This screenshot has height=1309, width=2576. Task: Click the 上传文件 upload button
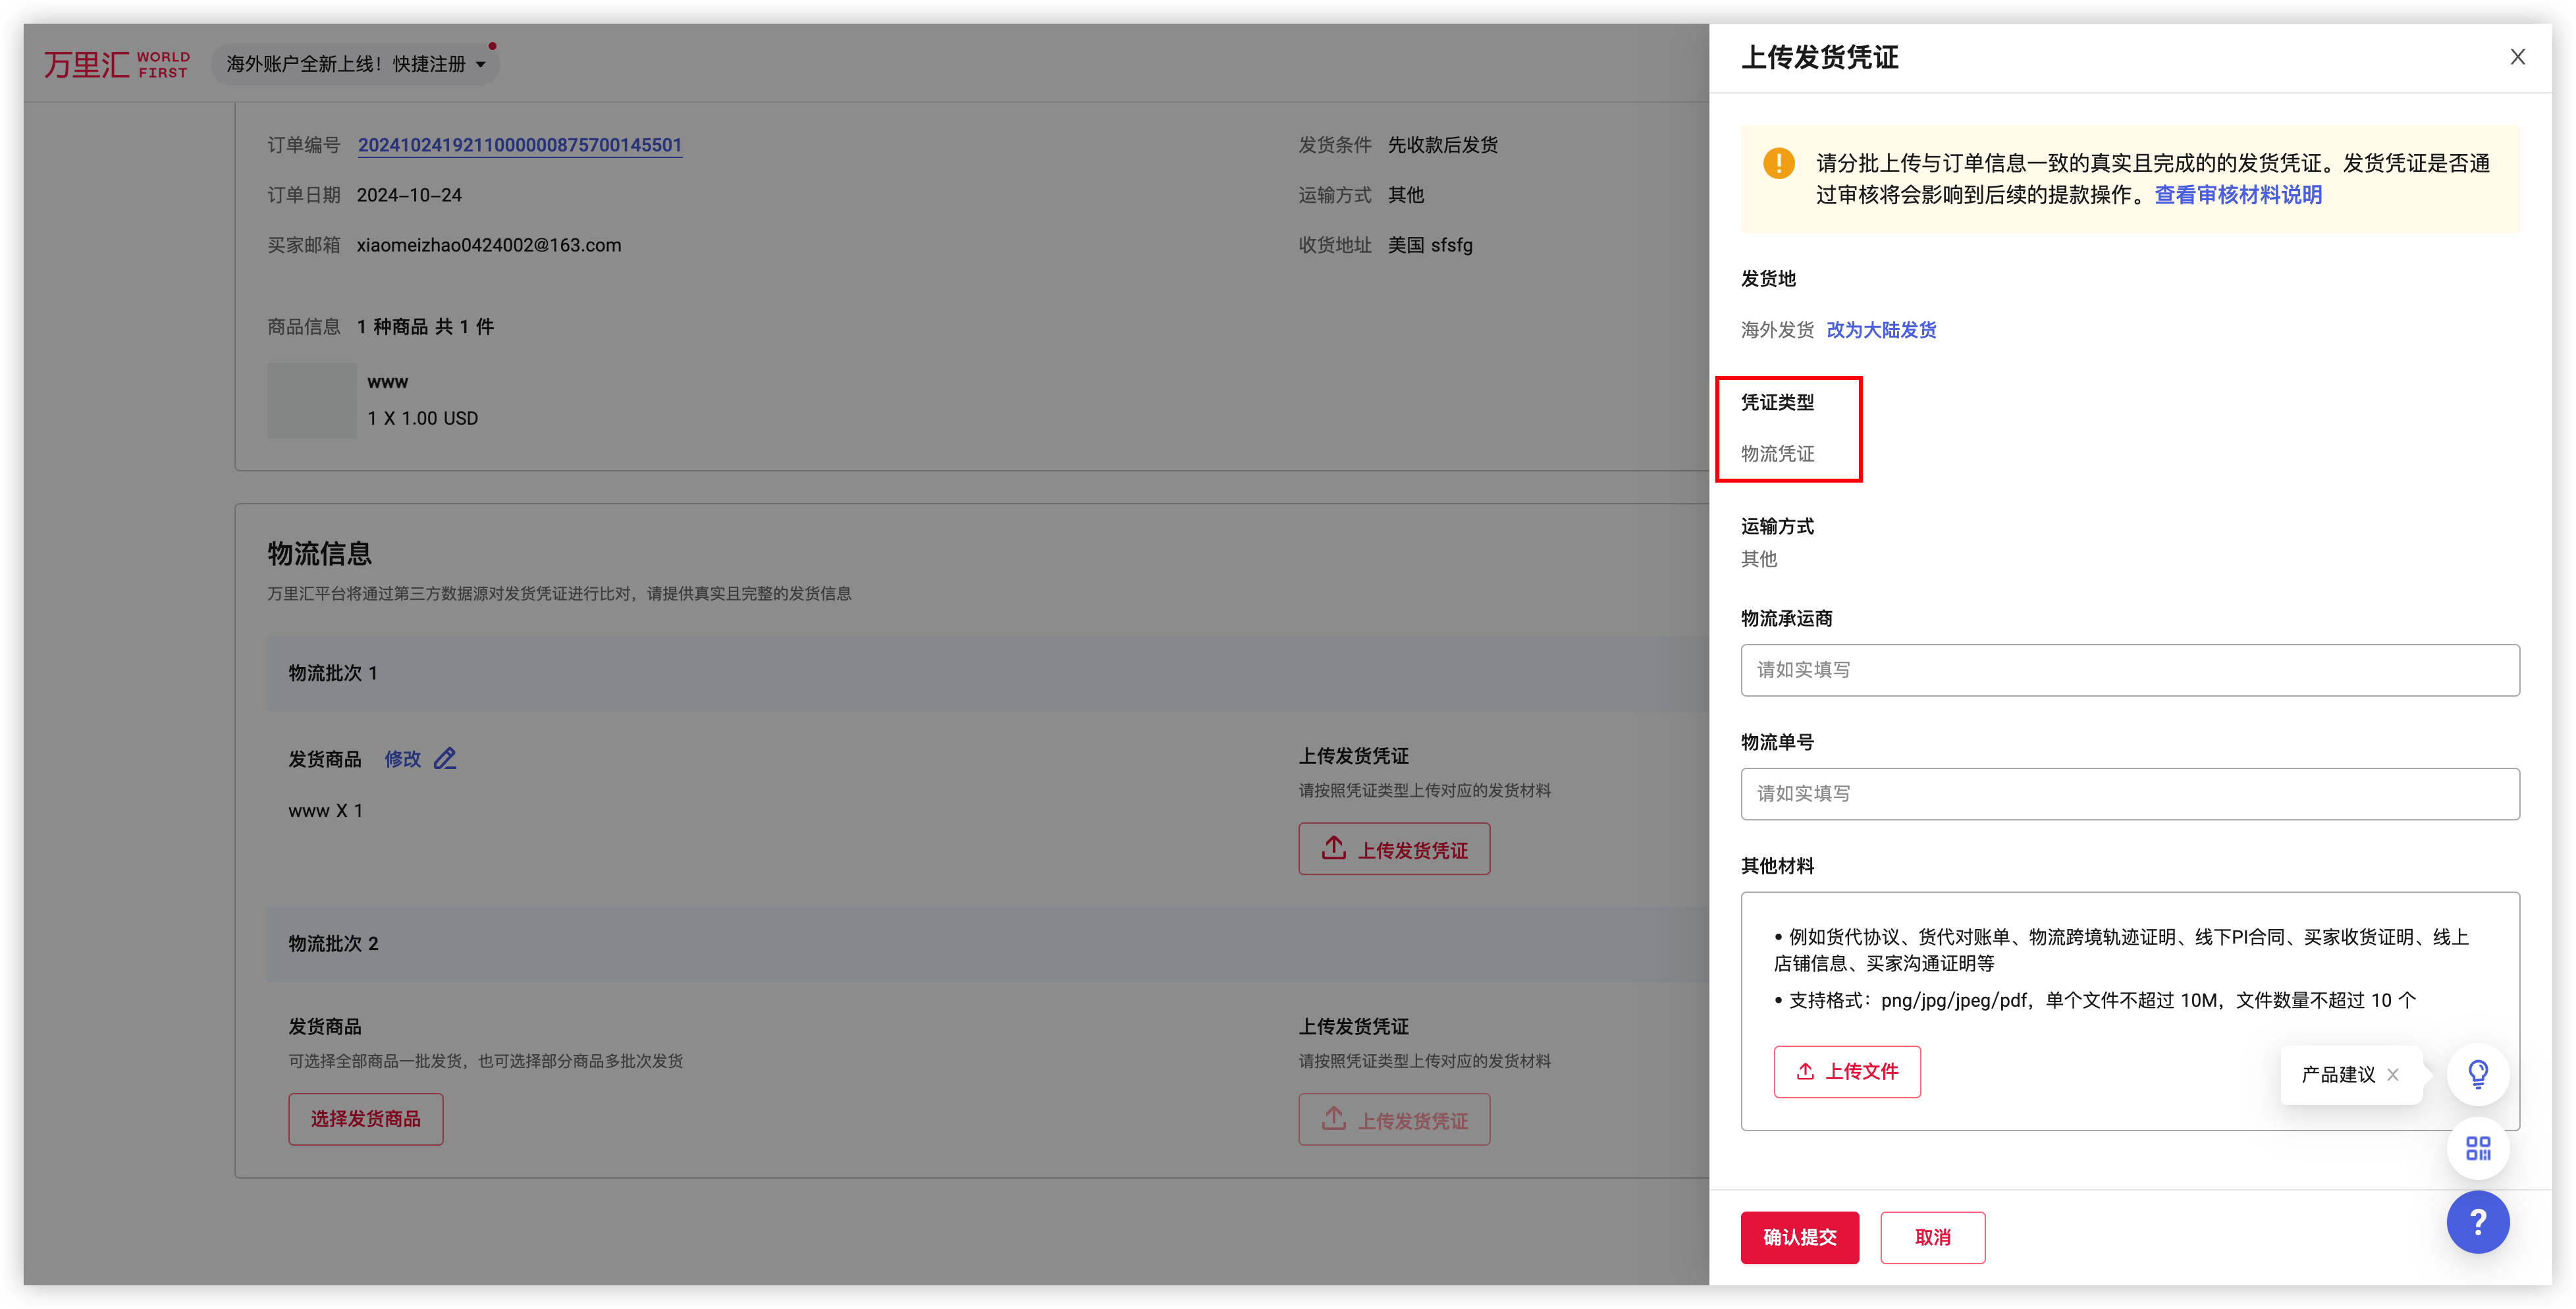coord(1846,1071)
